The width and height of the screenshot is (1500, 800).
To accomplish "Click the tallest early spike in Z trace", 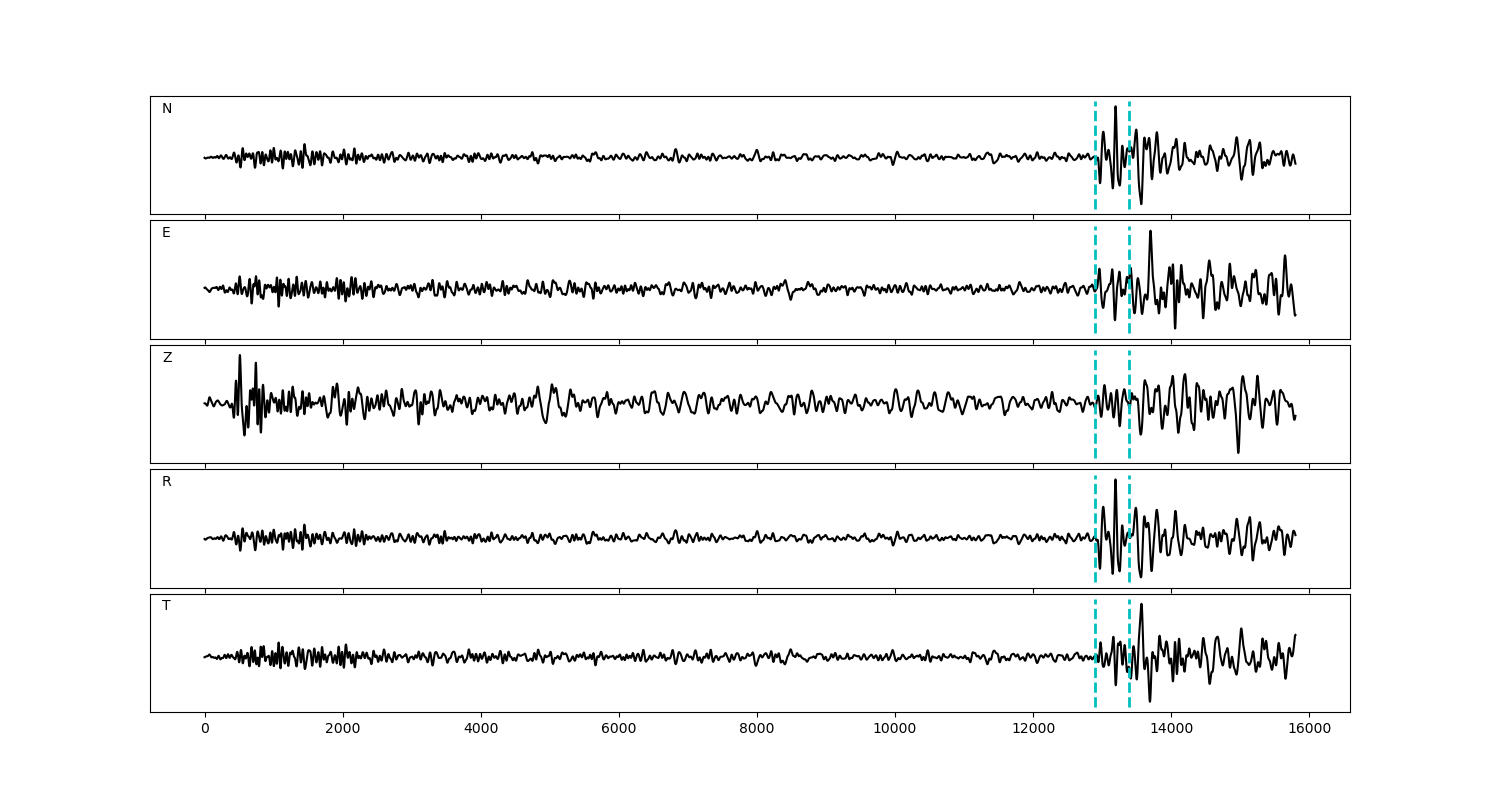I will [239, 357].
